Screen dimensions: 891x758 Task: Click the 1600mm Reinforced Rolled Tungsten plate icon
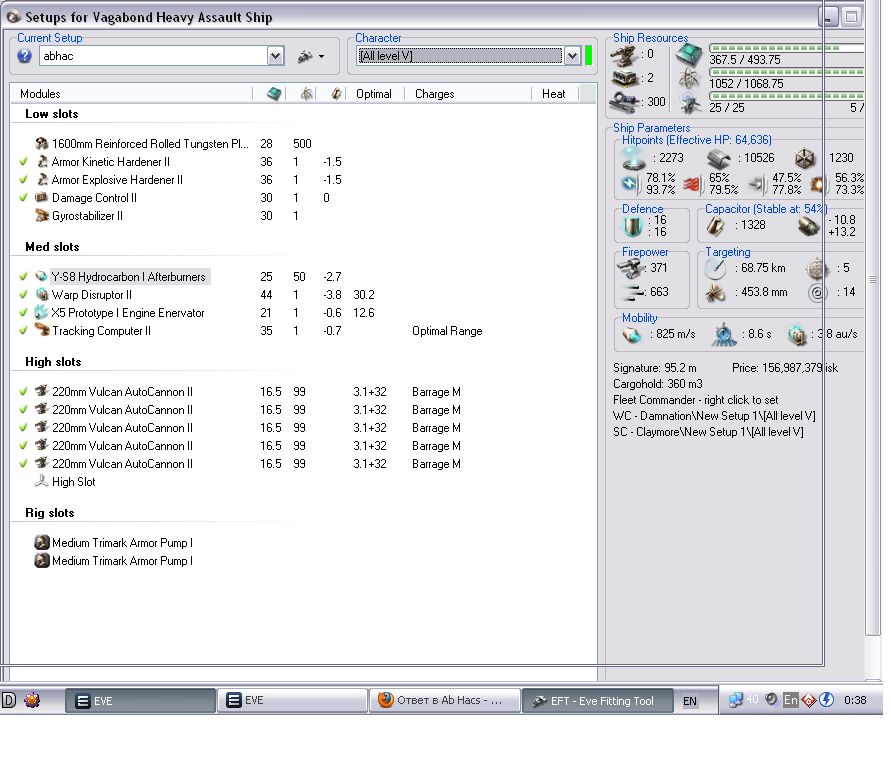41,144
